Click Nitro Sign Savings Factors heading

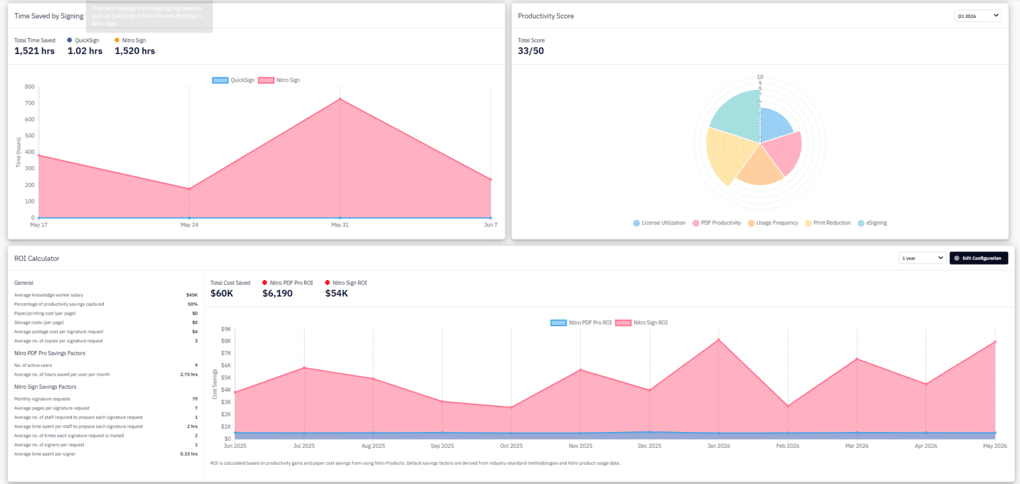pos(46,387)
